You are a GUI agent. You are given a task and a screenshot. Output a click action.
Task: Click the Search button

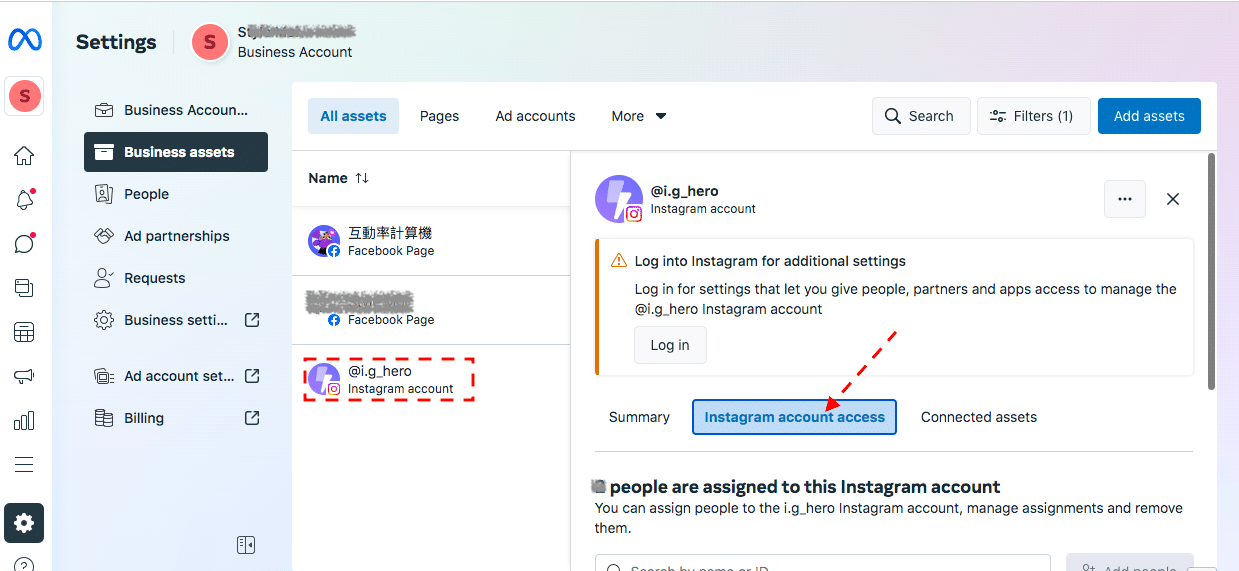(921, 116)
